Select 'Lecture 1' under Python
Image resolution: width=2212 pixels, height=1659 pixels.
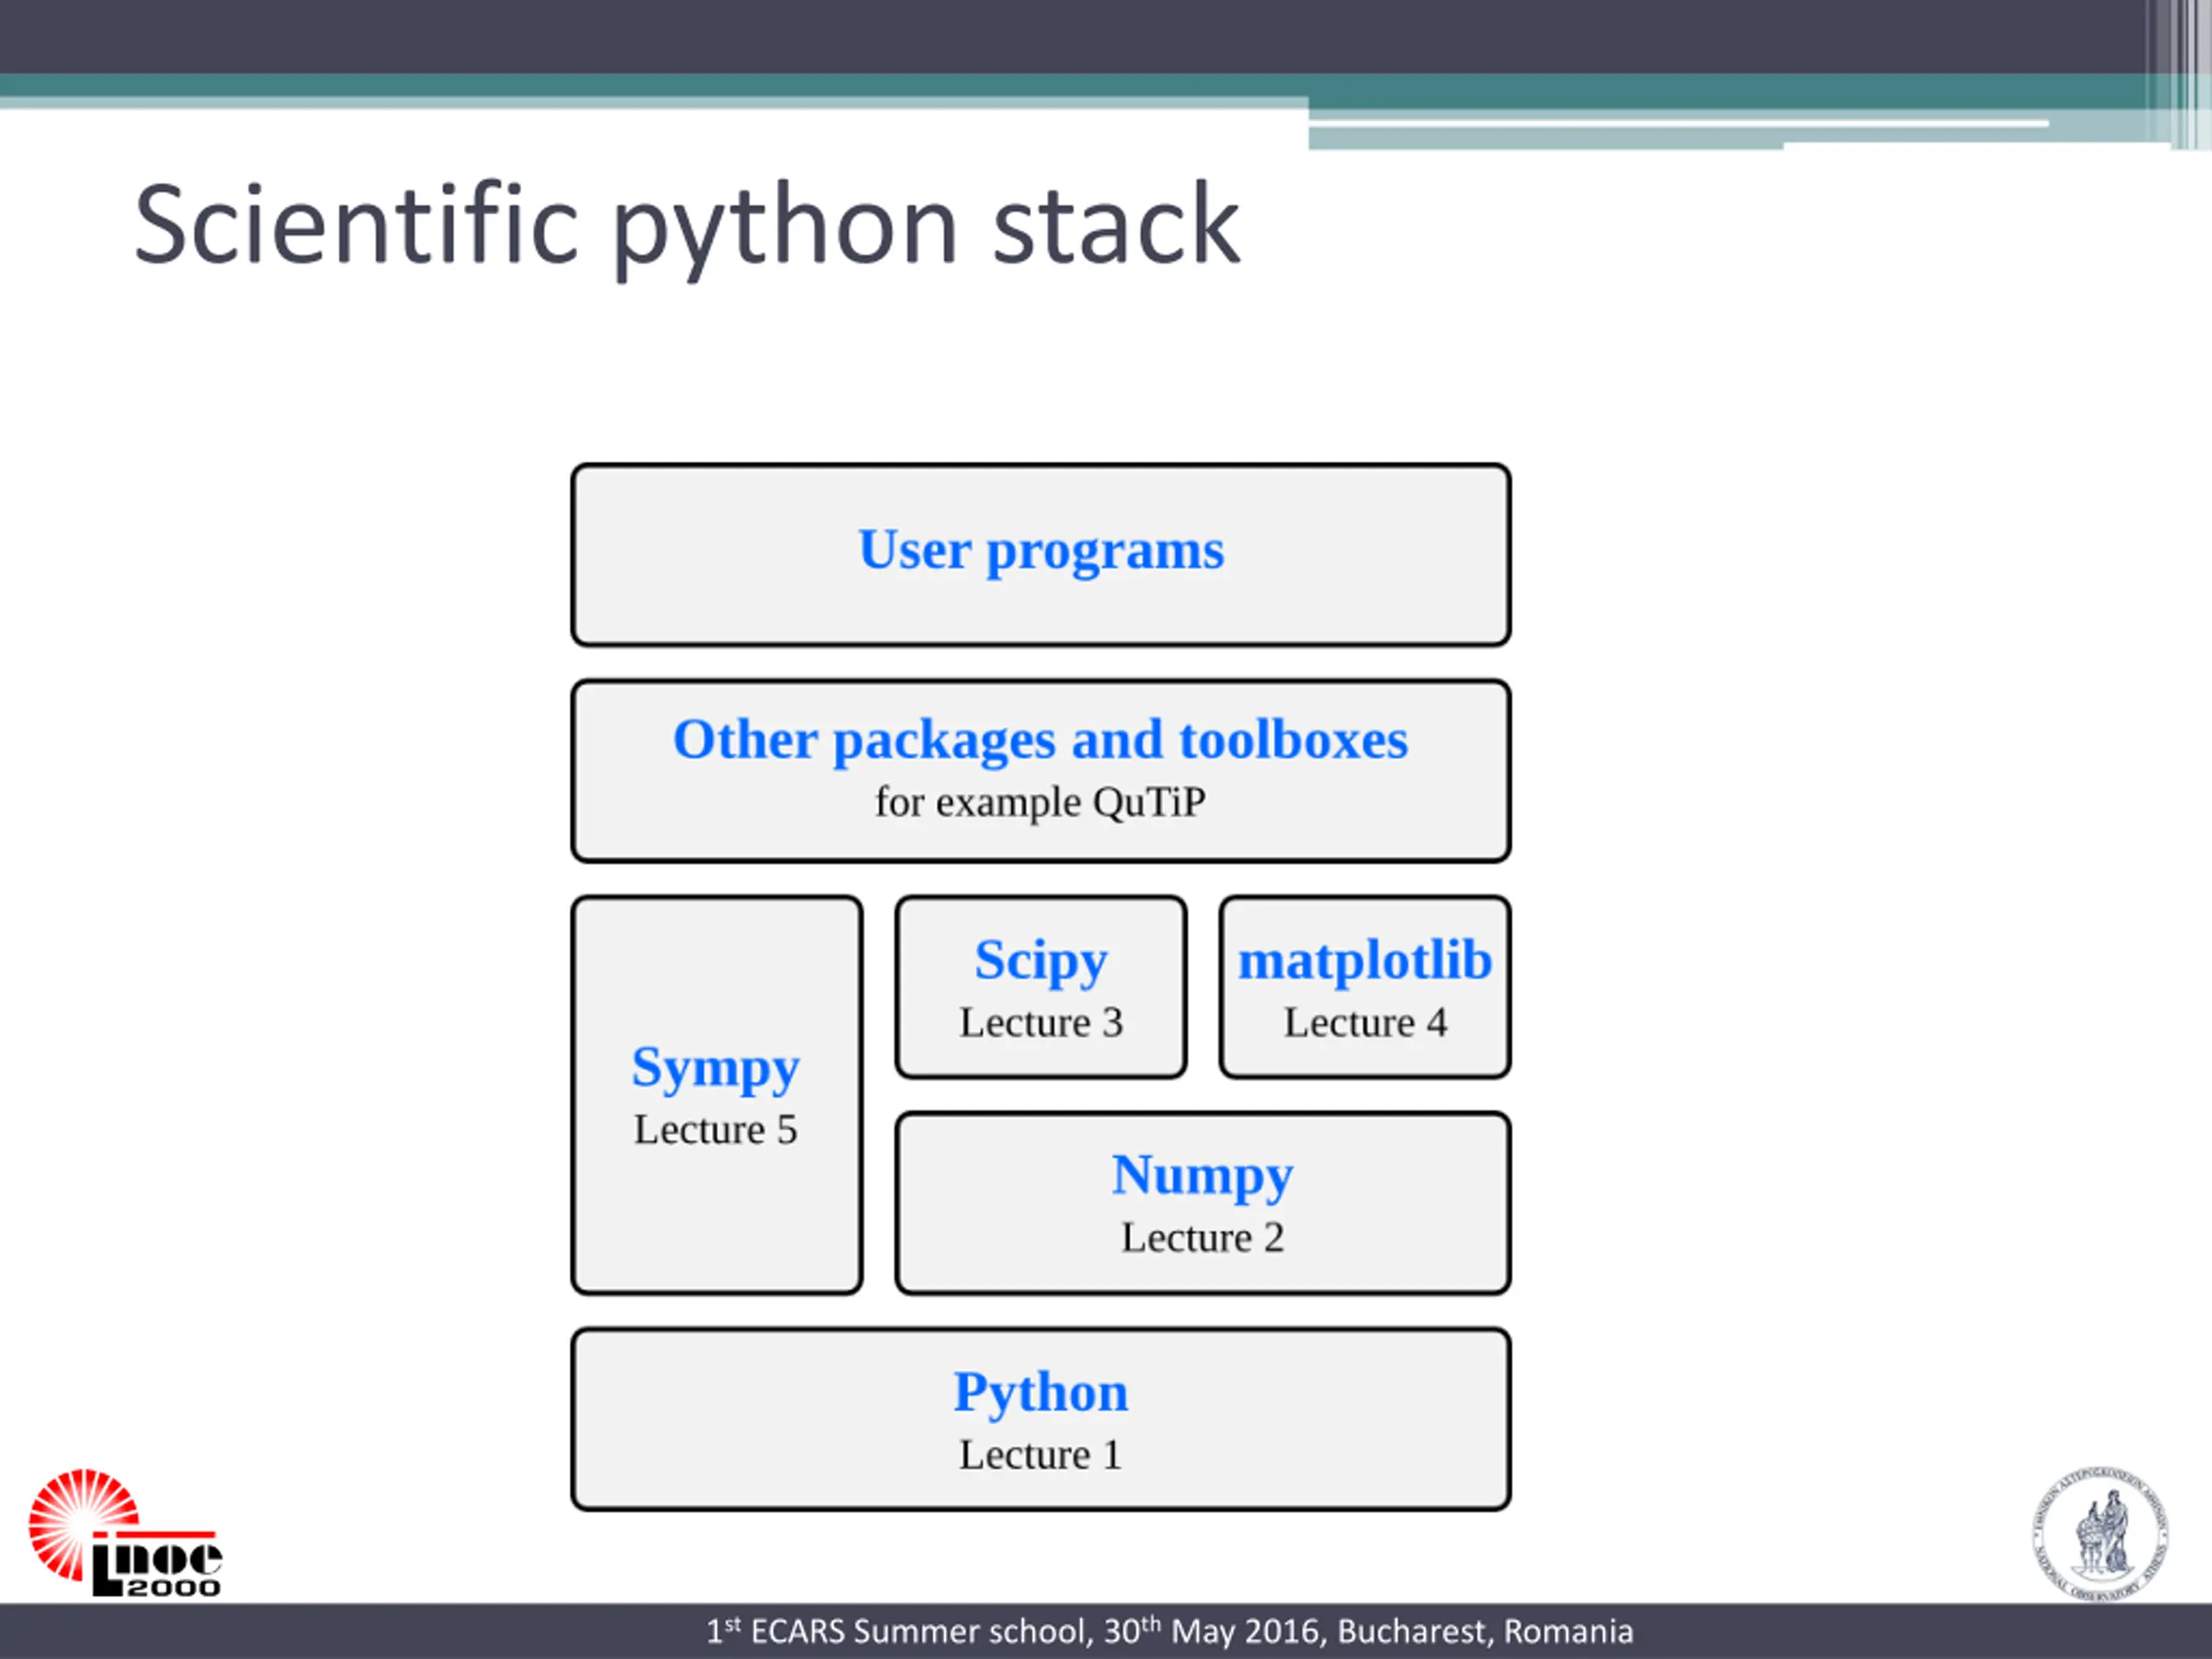click(1041, 1455)
